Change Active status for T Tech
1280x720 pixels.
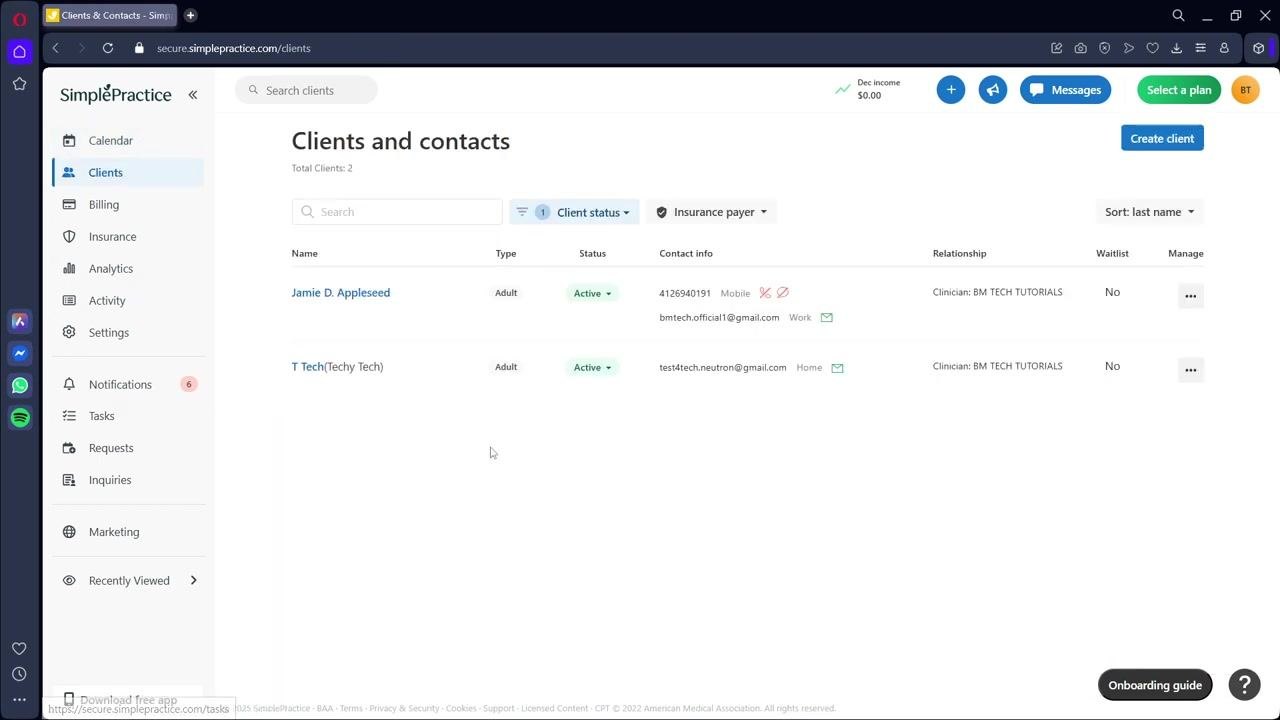[x=592, y=368]
